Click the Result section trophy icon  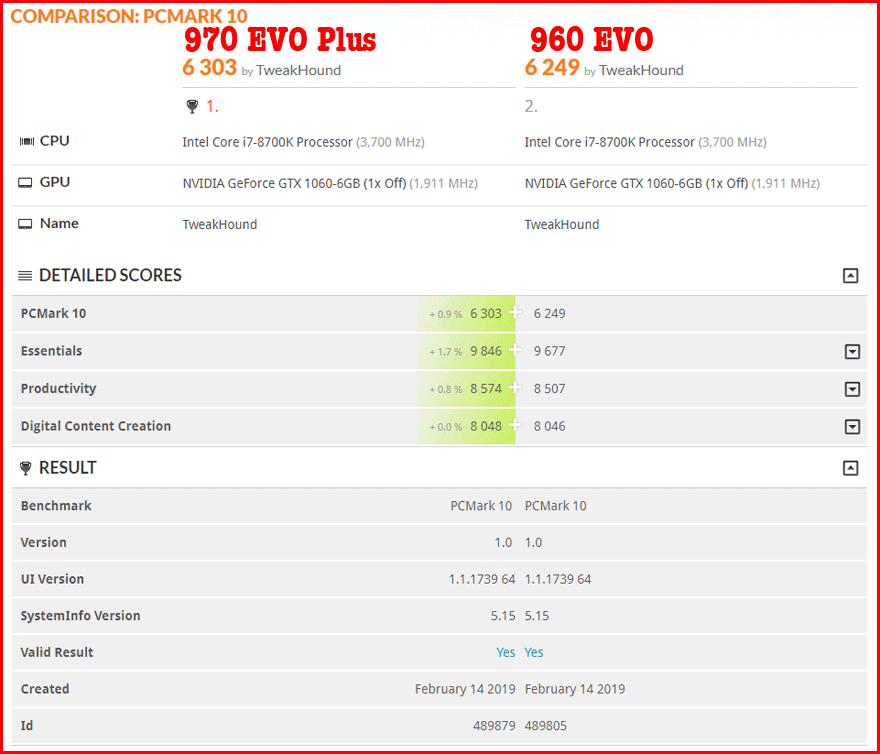[x=25, y=468]
